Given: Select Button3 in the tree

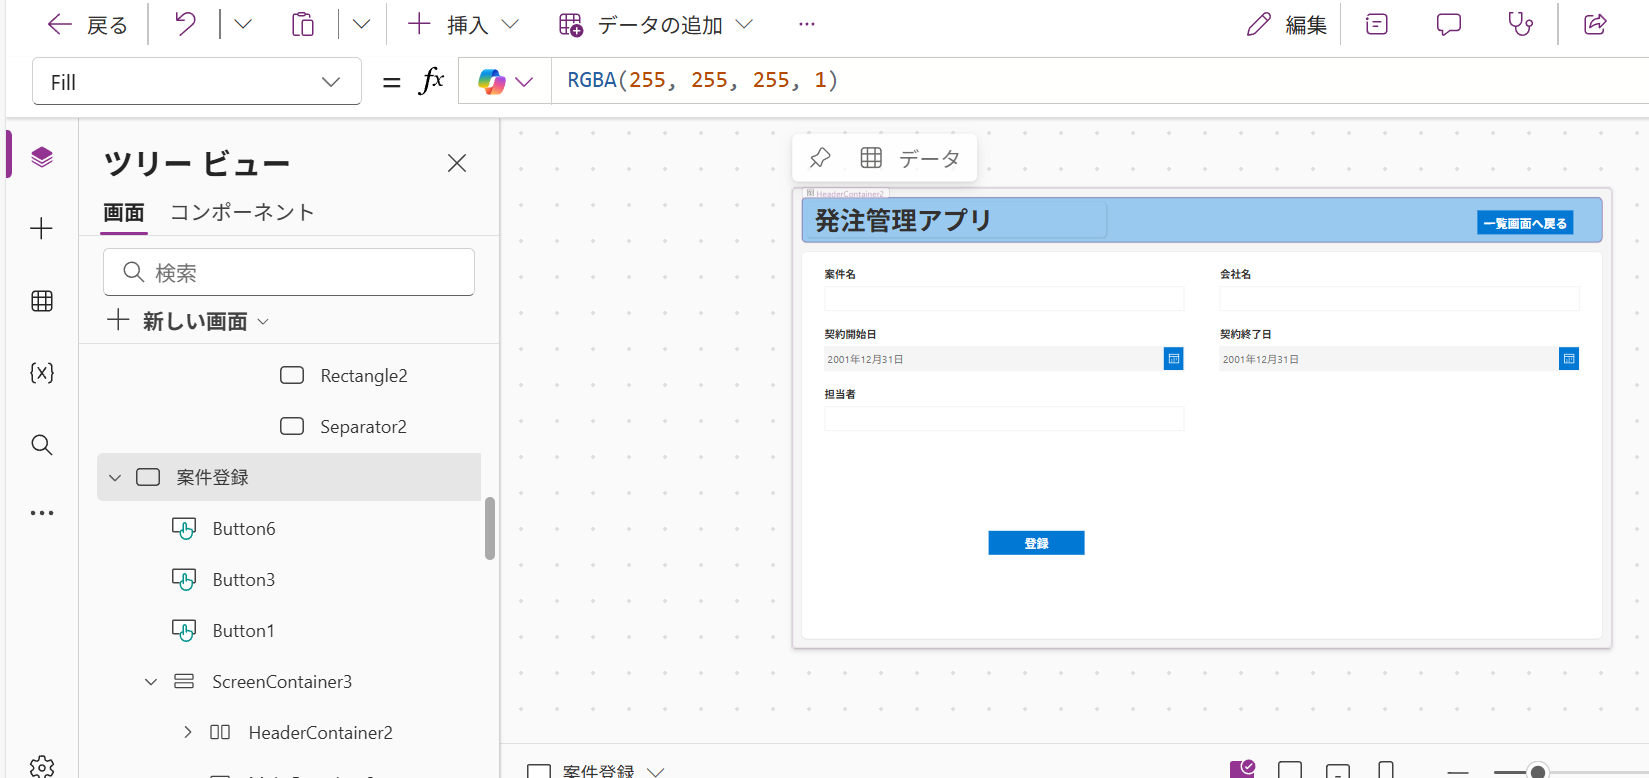Looking at the screenshot, I should point(244,580).
